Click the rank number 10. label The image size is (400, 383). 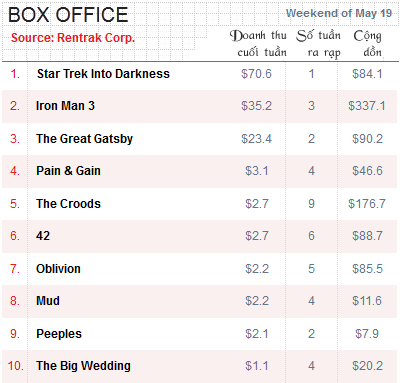click(16, 366)
